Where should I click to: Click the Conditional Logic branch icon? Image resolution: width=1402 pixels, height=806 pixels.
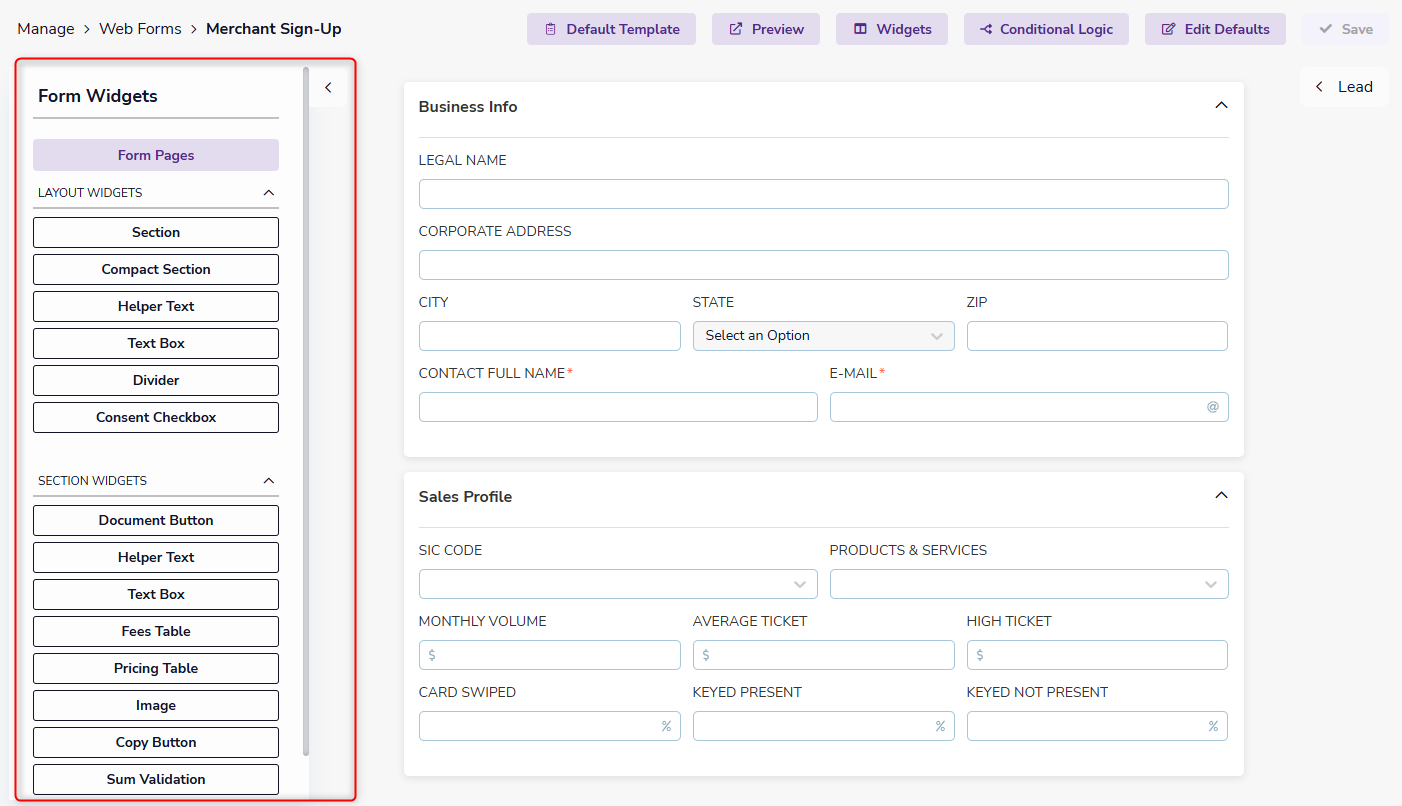986,29
